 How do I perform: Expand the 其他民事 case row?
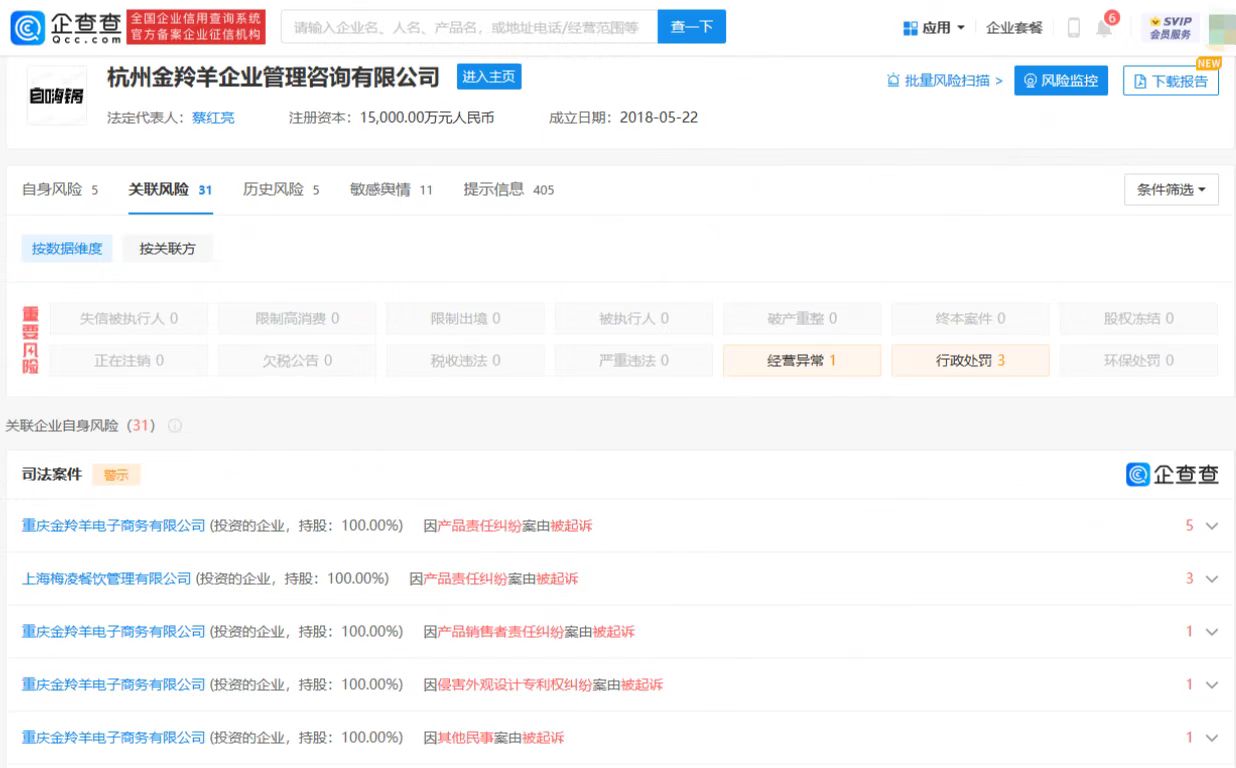[x=1211, y=738]
